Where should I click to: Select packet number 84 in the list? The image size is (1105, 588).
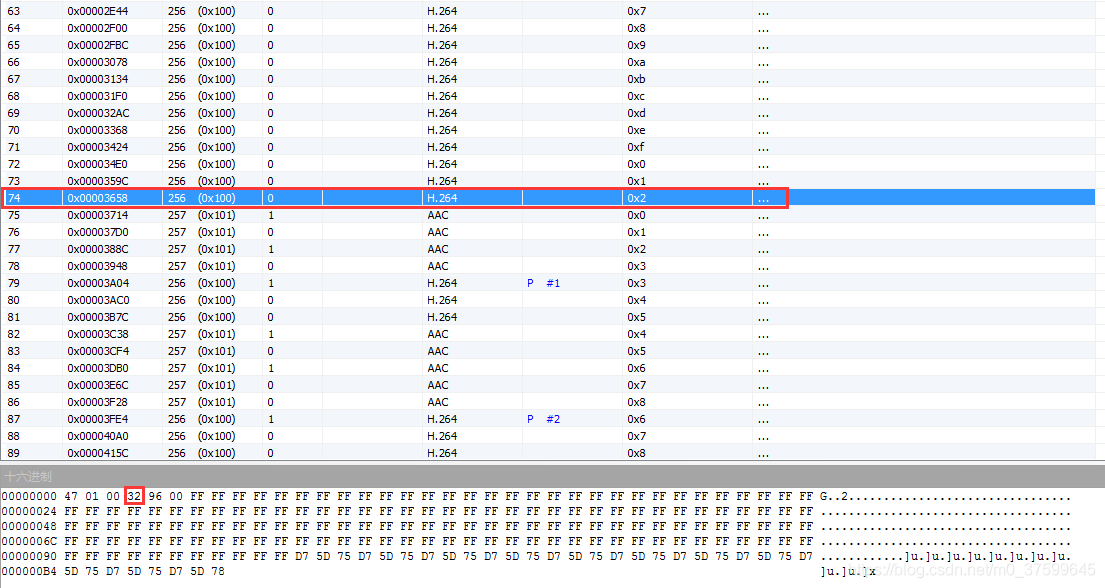[x=548, y=368]
